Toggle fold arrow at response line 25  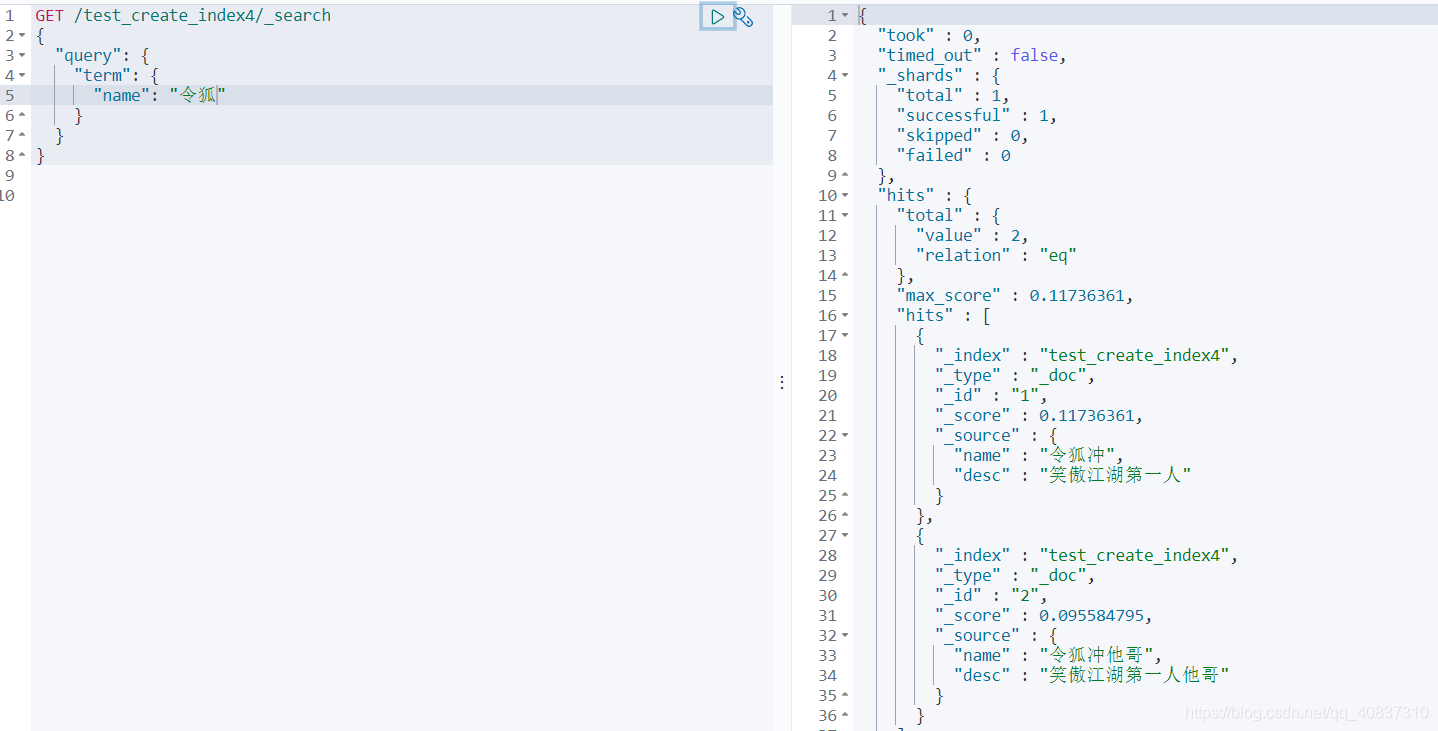click(845, 496)
